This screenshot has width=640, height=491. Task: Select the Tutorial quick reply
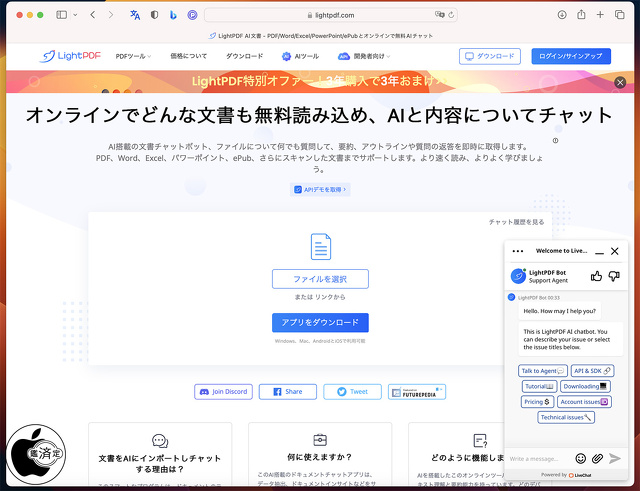[x=539, y=387]
